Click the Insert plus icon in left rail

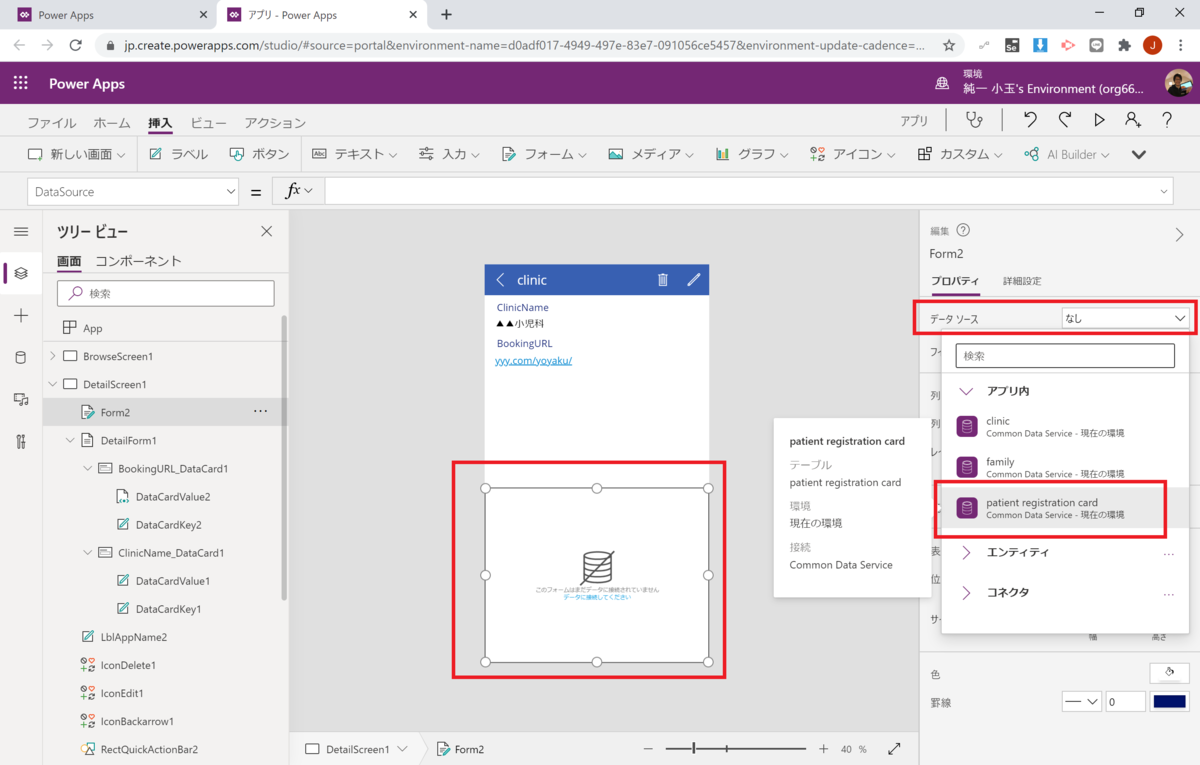pos(21,315)
